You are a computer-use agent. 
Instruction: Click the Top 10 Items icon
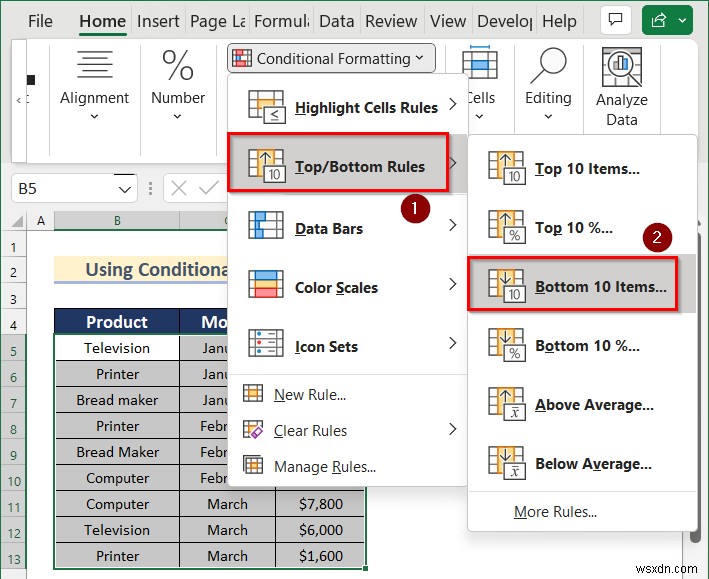pyautogui.click(x=507, y=168)
